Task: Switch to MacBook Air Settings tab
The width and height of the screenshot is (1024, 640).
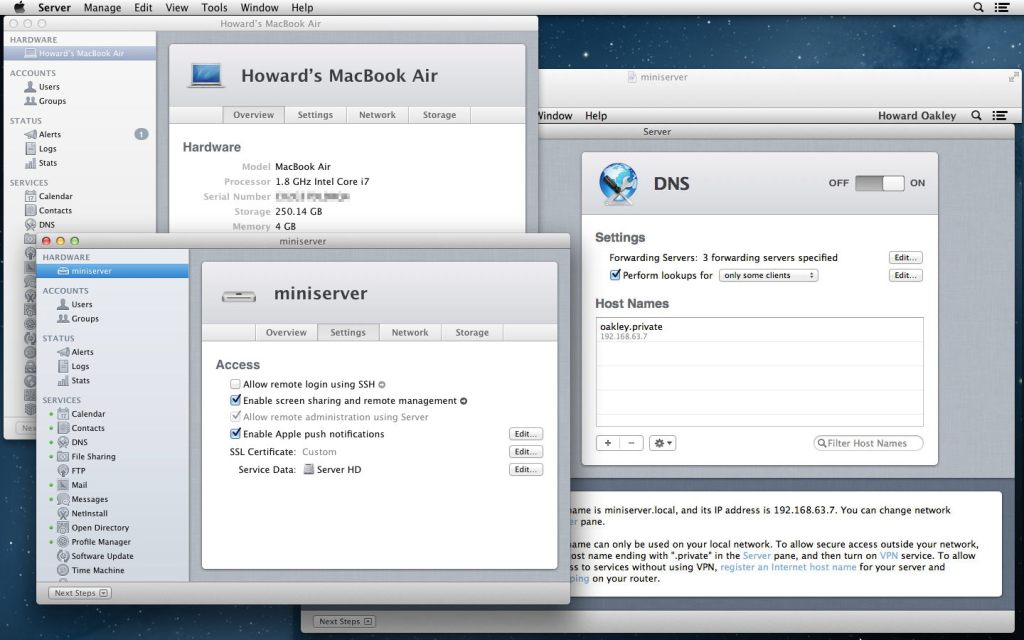Action: coord(315,115)
